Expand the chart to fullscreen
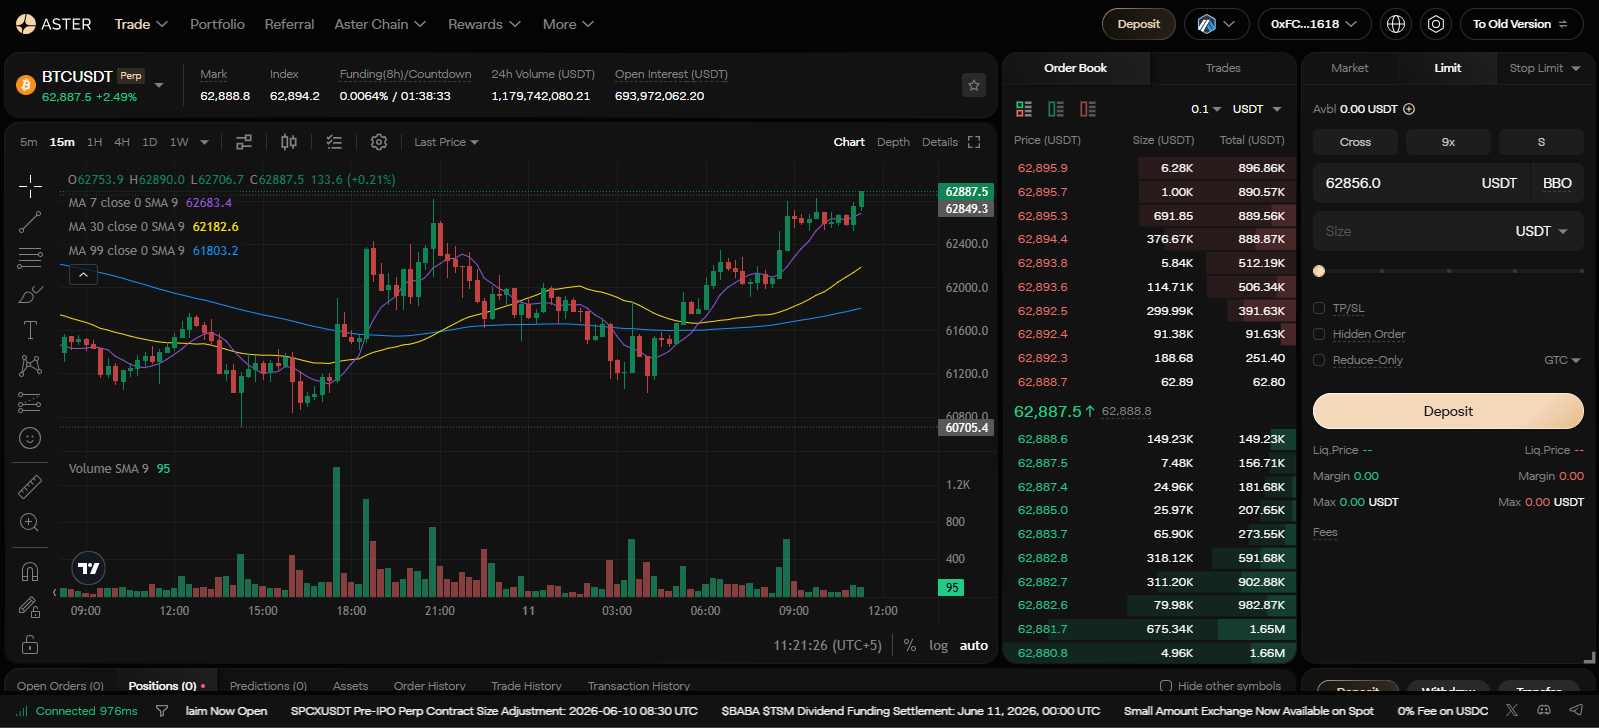This screenshot has width=1599, height=728. (x=974, y=142)
